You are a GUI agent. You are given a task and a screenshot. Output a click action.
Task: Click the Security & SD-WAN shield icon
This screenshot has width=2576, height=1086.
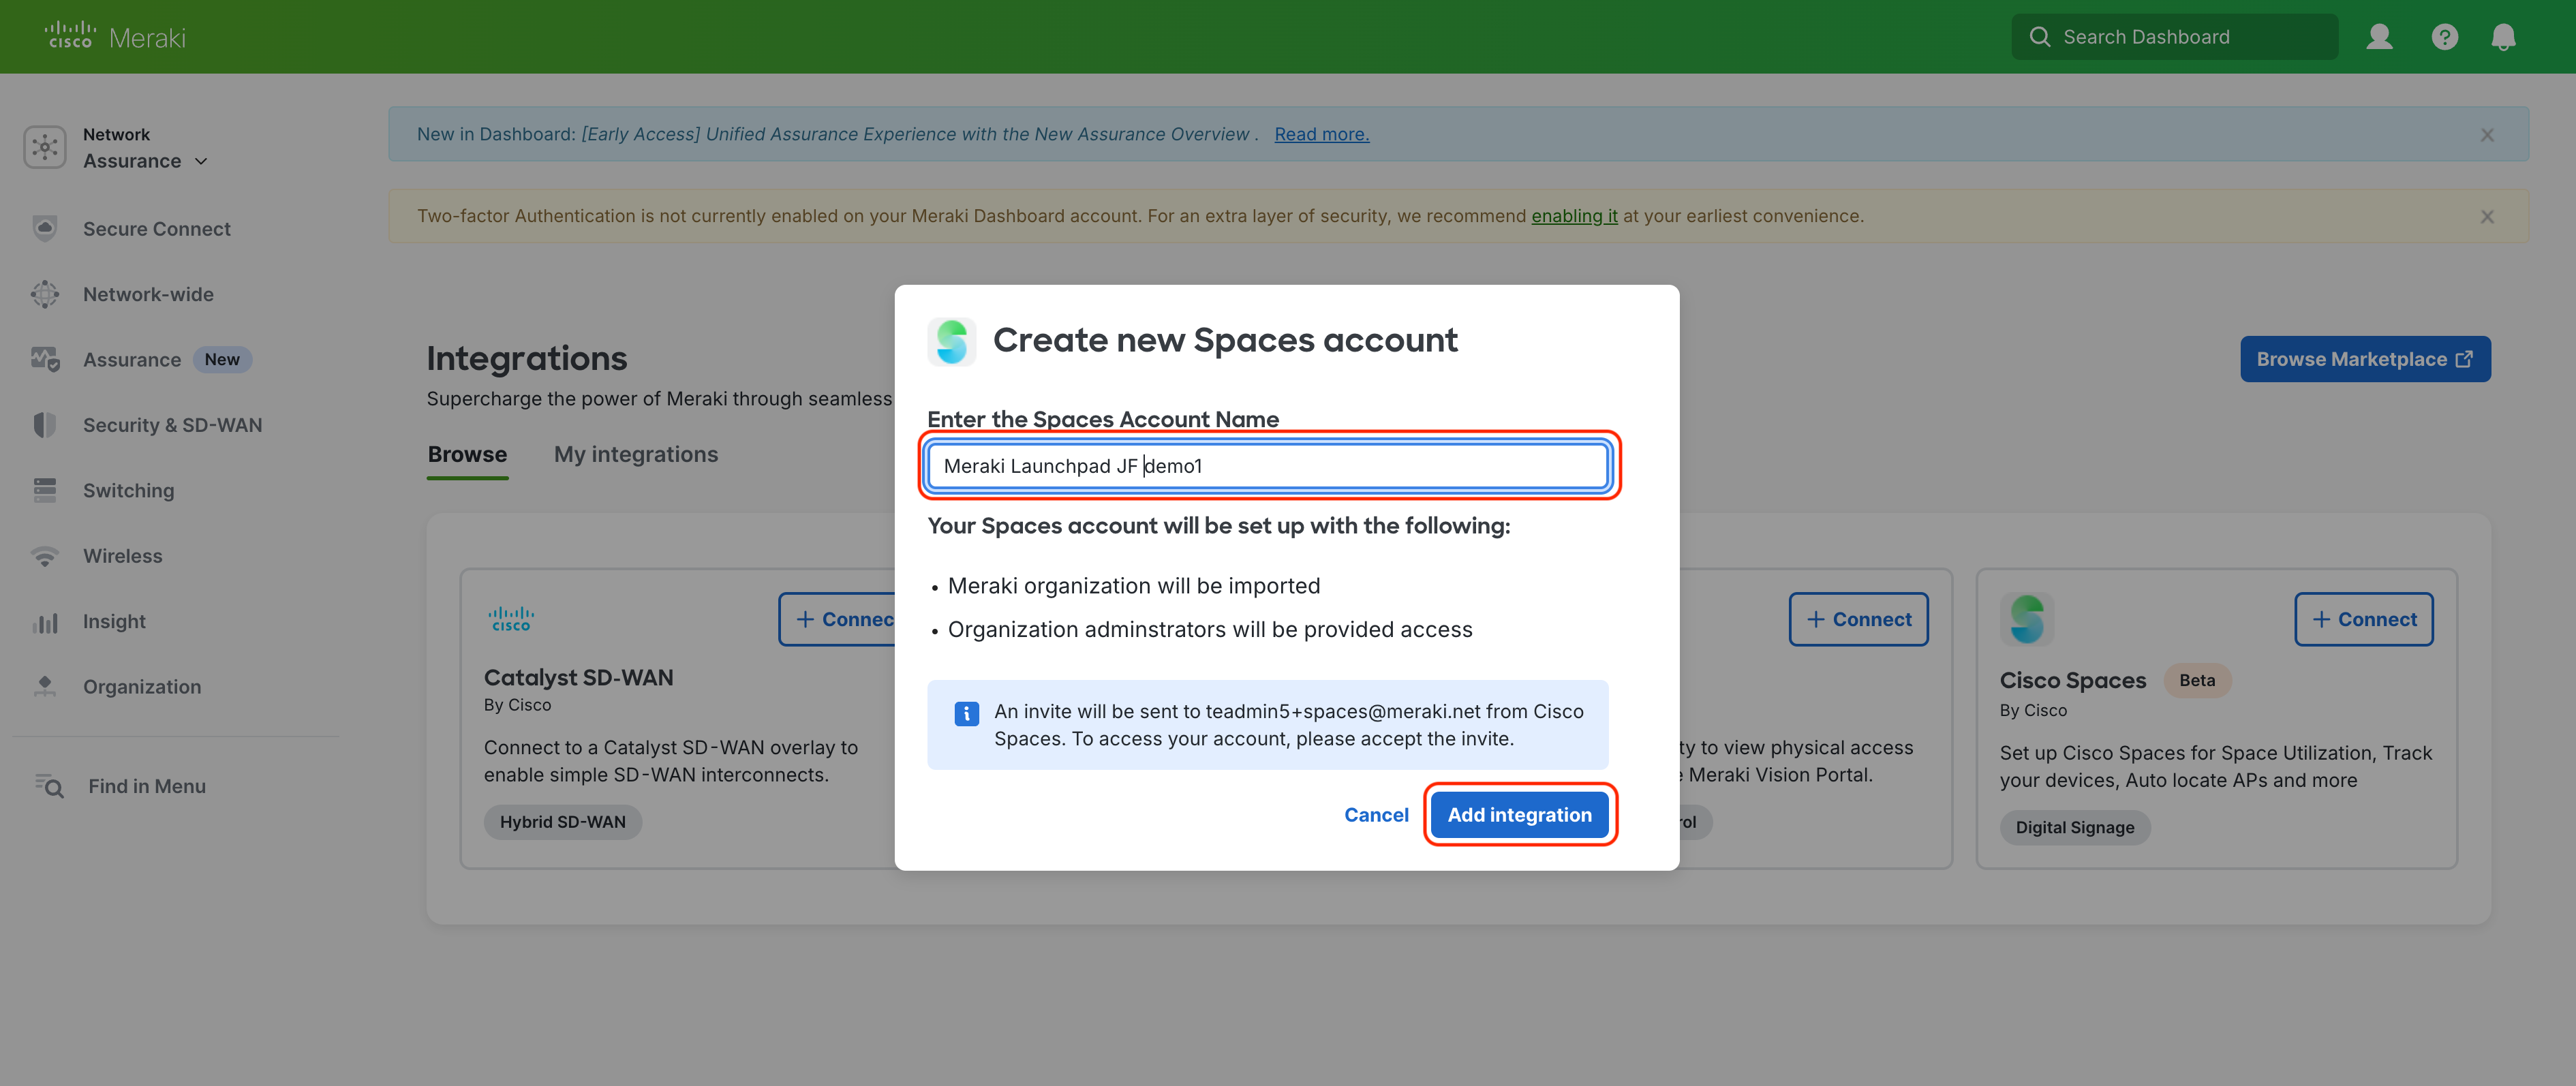click(x=45, y=425)
